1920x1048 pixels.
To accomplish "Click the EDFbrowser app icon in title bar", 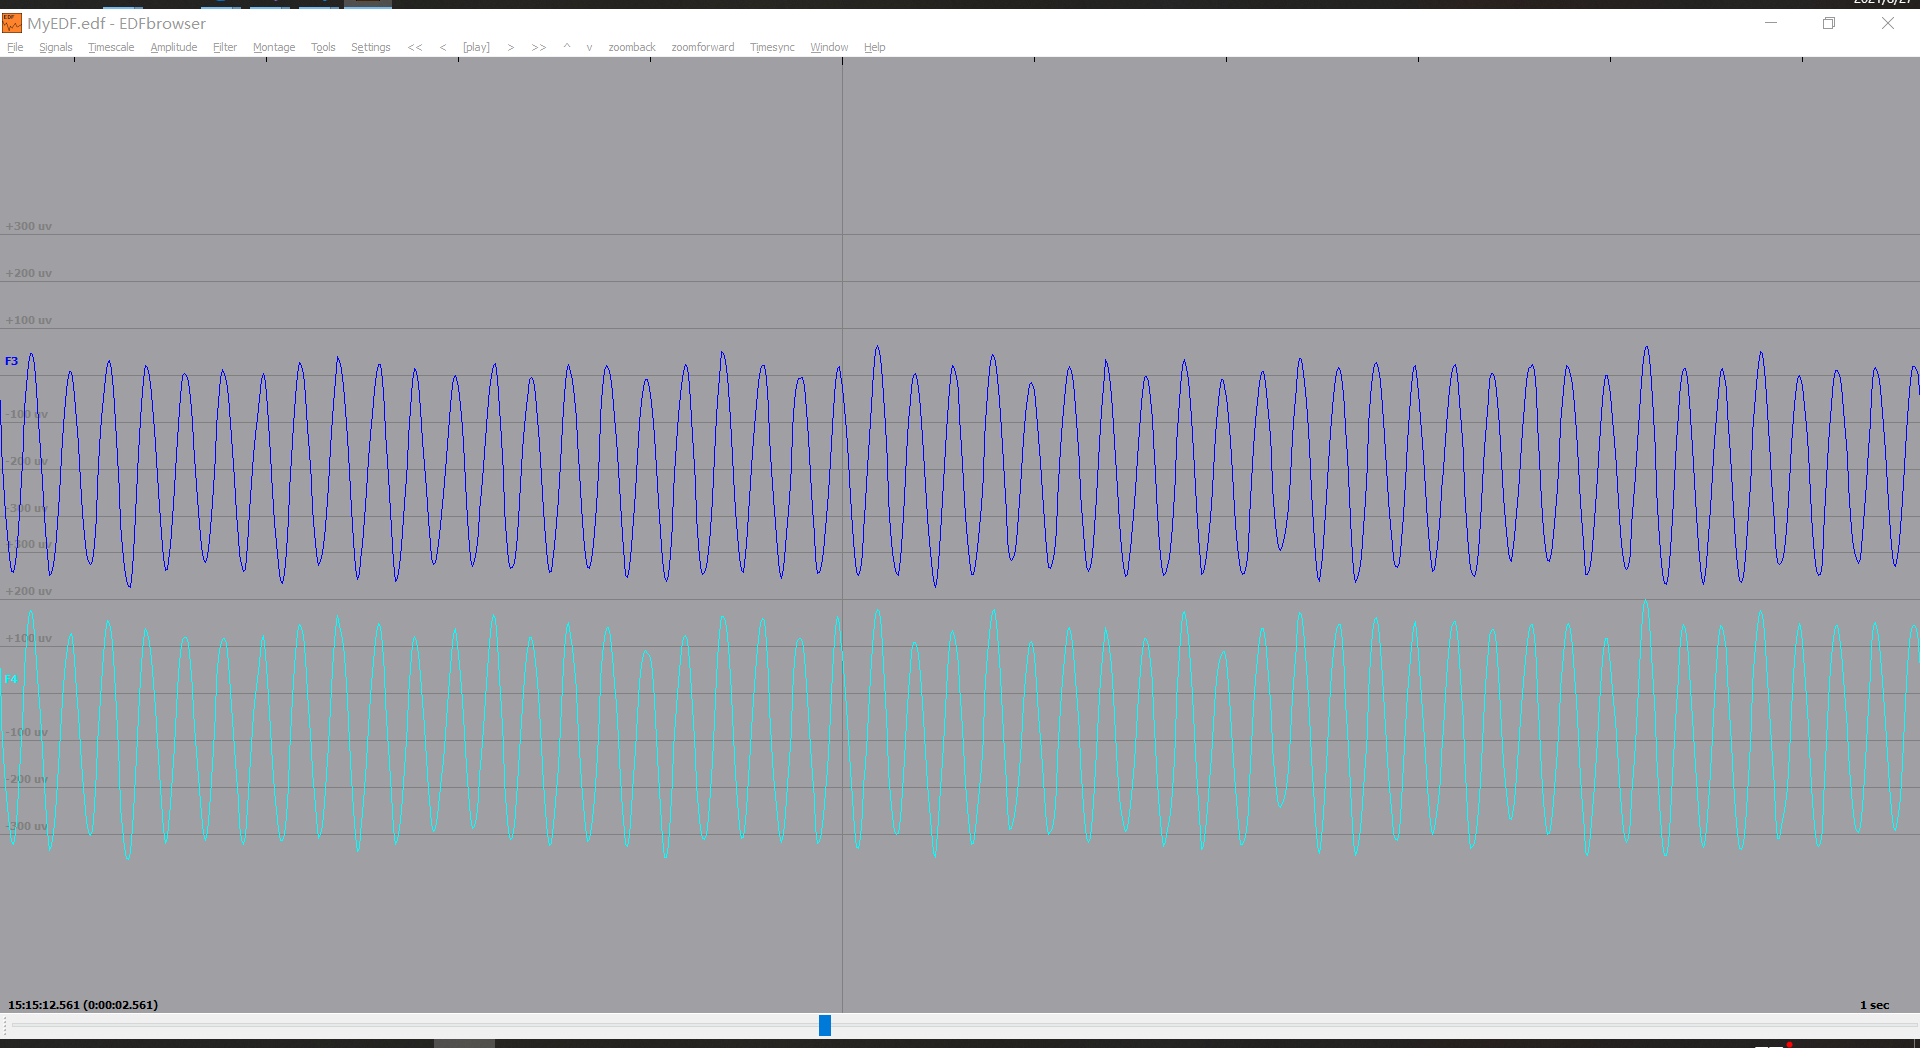I will coord(12,23).
